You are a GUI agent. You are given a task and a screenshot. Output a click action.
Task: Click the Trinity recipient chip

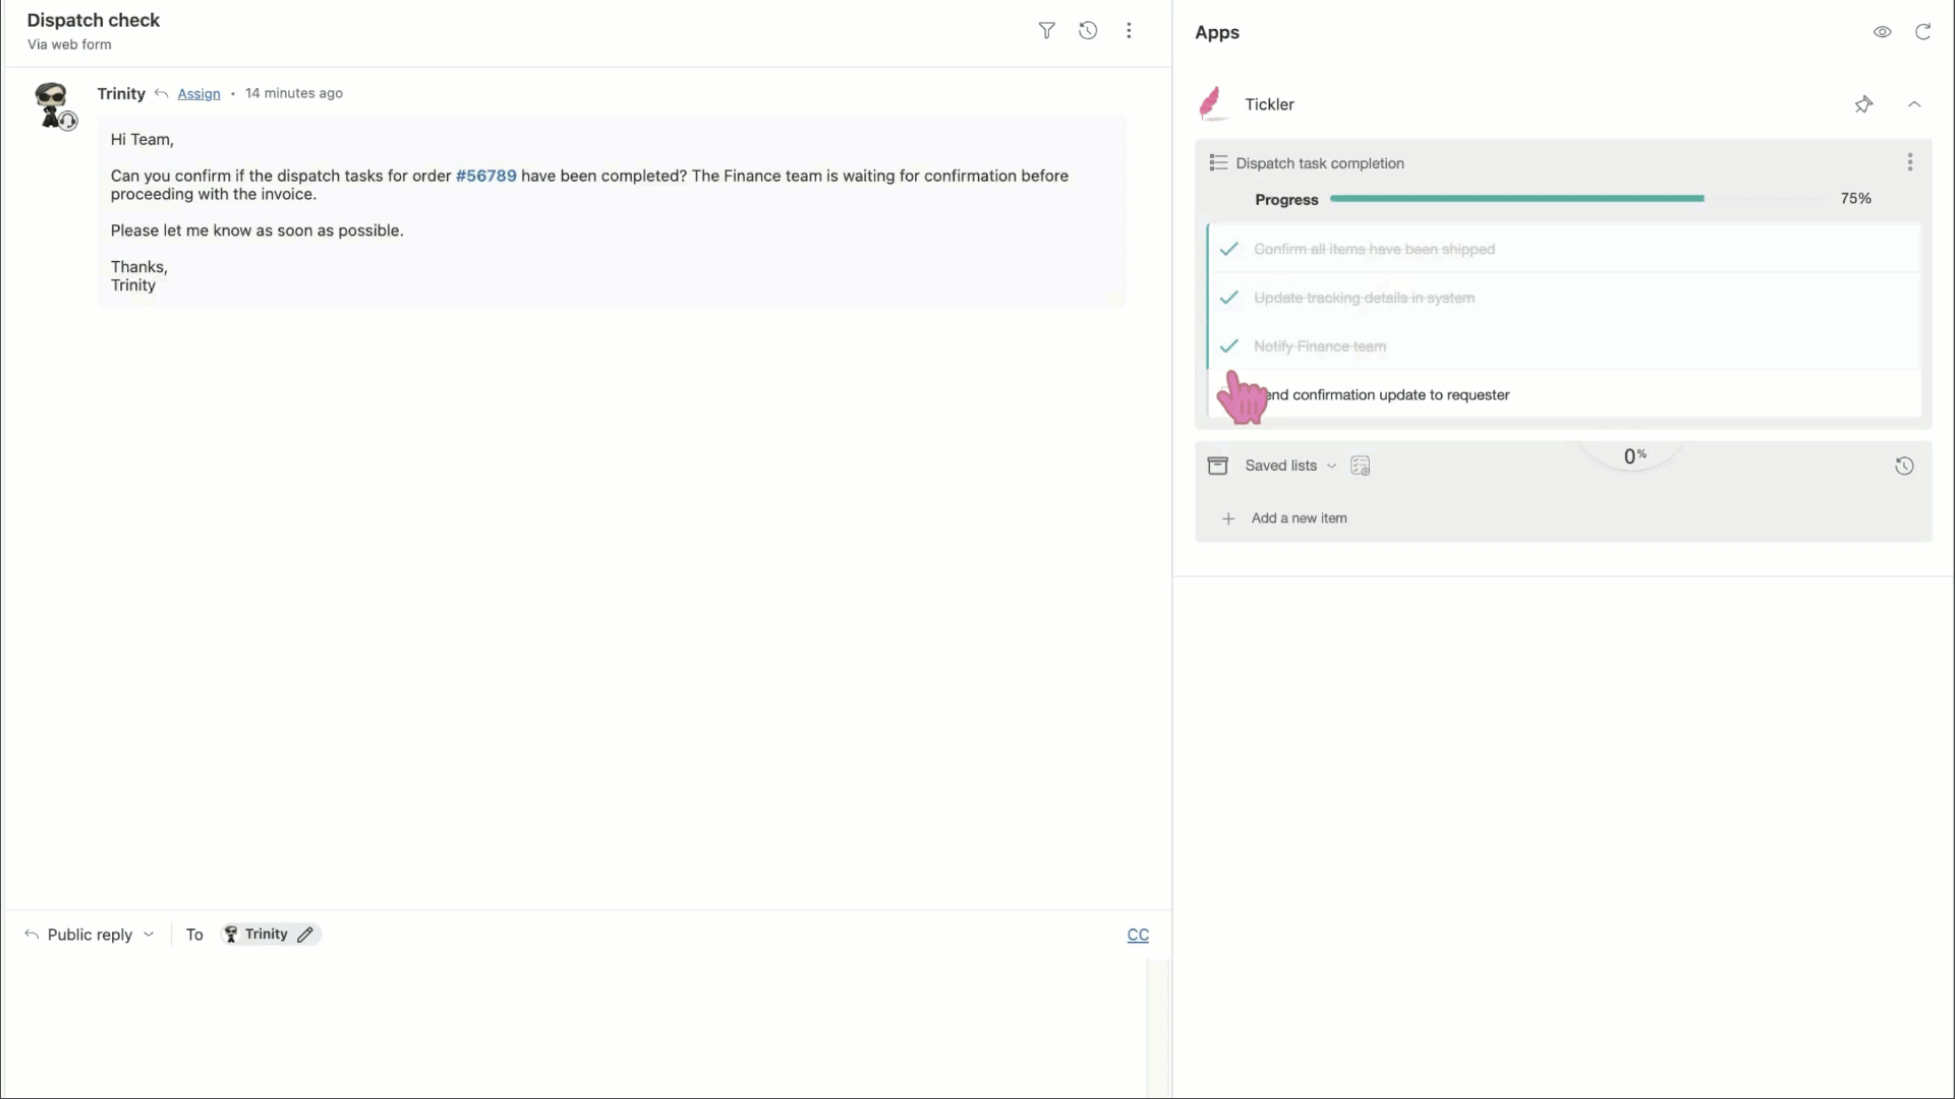[270, 934]
